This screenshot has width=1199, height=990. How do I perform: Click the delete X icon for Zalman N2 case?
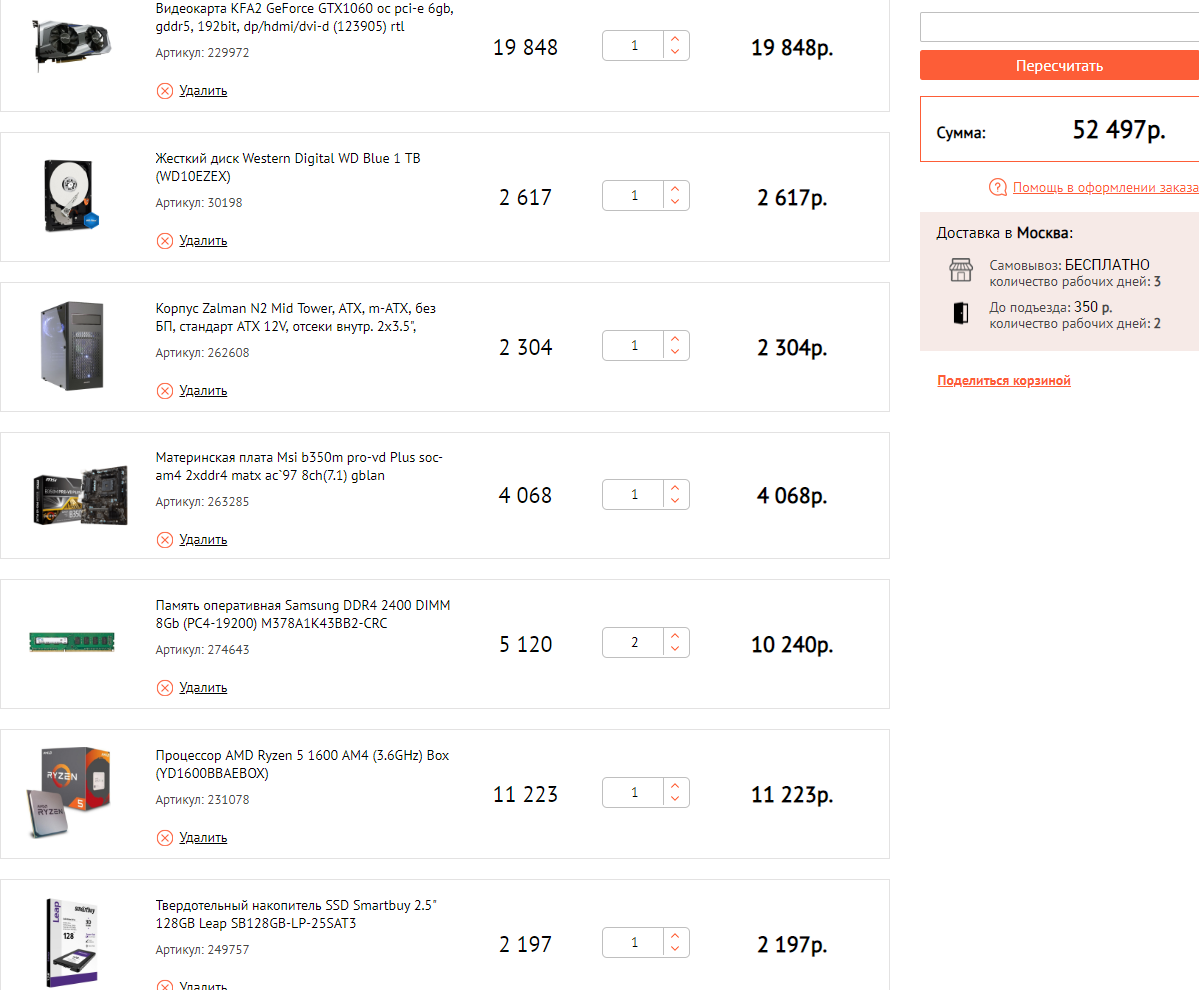(x=165, y=391)
